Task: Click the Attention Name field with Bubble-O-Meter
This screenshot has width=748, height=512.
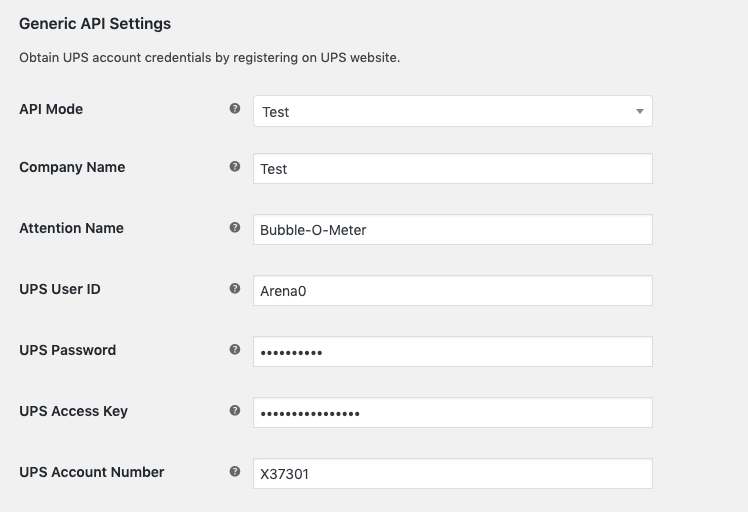Action: coord(453,230)
